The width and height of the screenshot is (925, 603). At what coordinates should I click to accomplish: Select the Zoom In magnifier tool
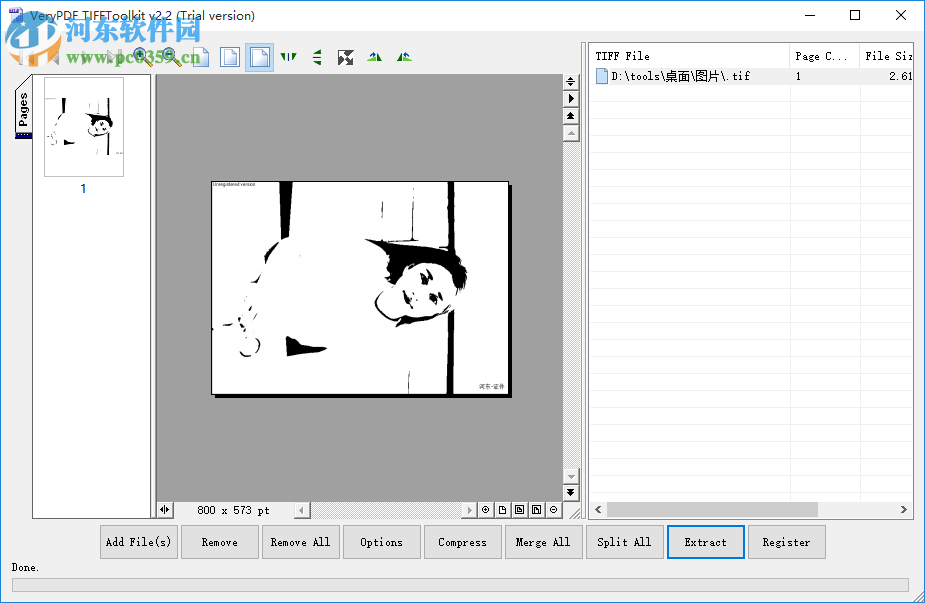click(141, 57)
